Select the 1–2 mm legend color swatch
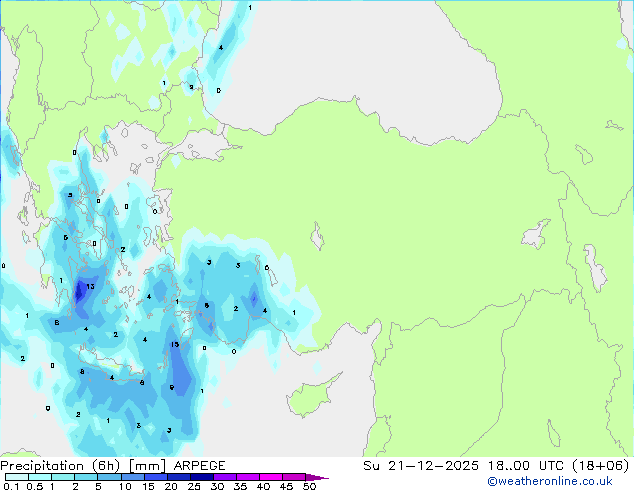This screenshot has height=490, width=634. [x=63, y=477]
